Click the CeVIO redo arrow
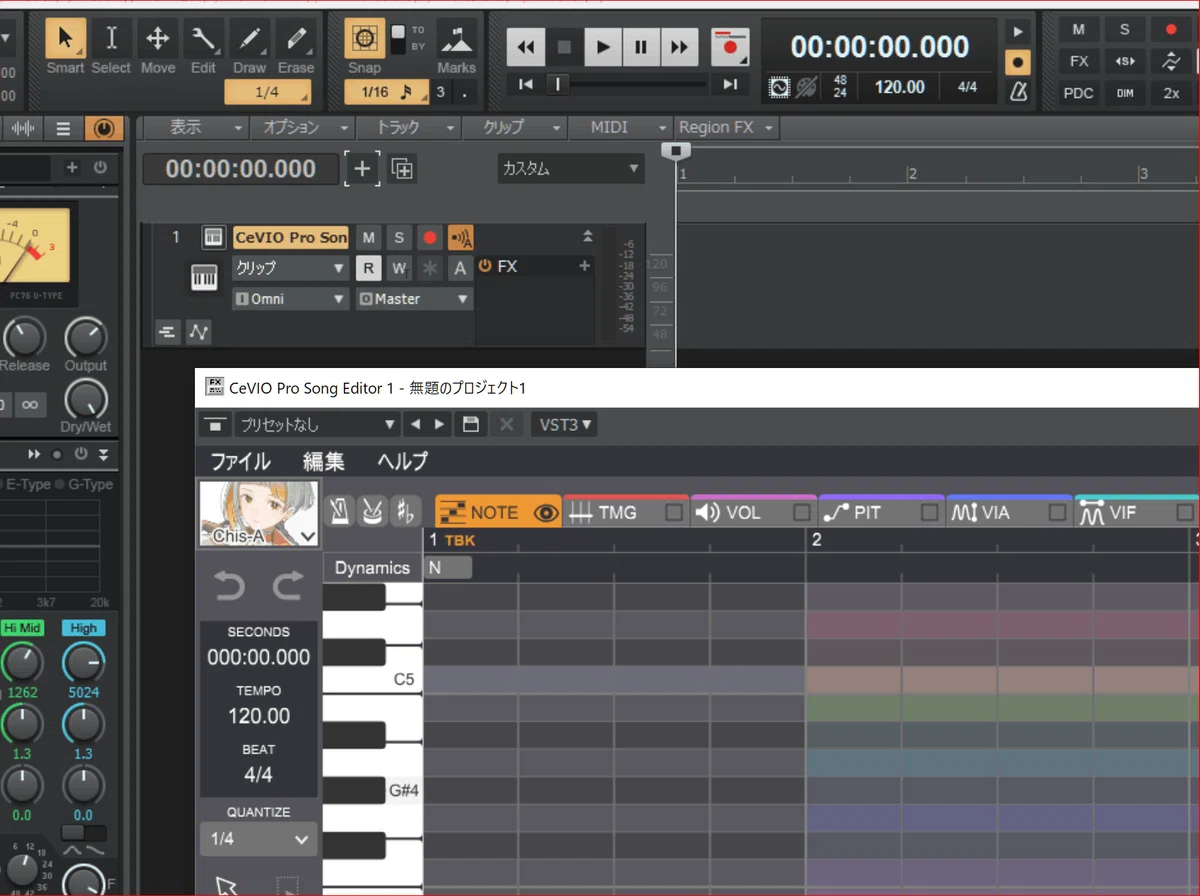Viewport: 1200px width, 896px height. coord(288,586)
